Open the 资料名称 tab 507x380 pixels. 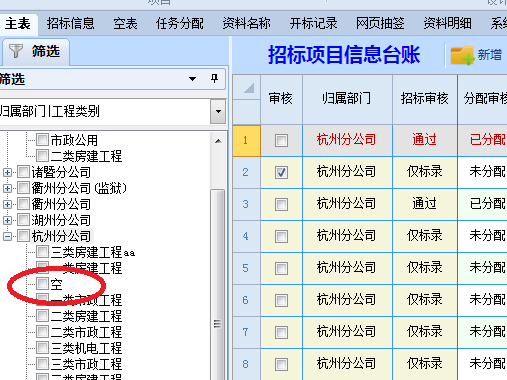247,24
